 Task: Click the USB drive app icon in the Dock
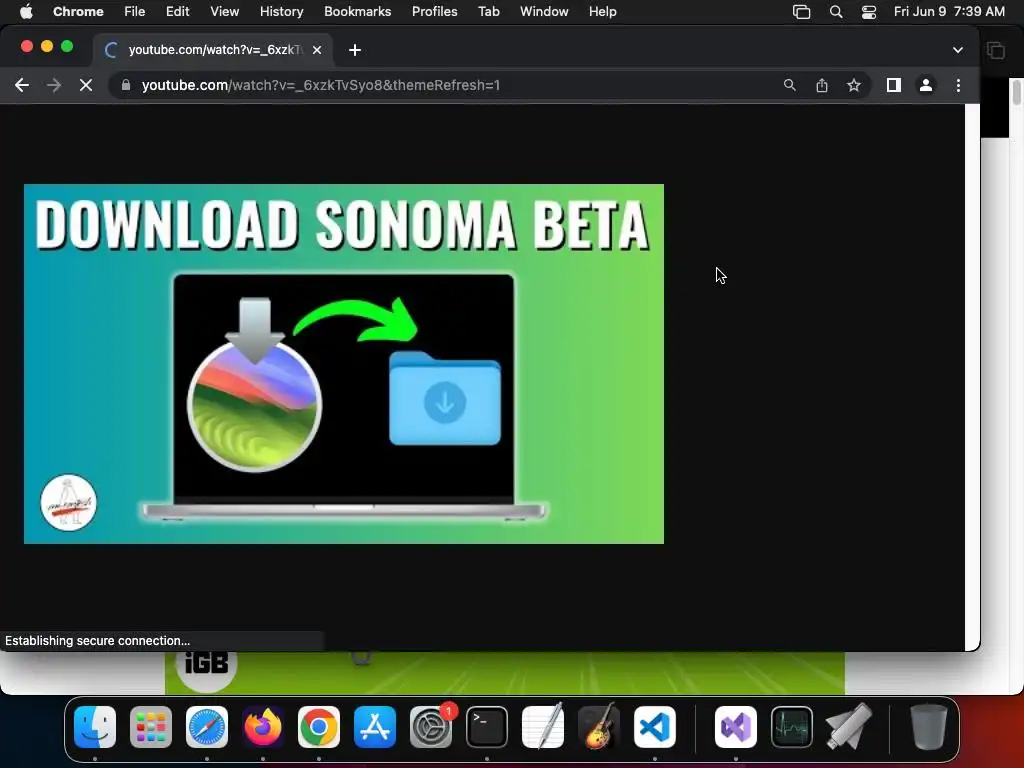point(848,727)
